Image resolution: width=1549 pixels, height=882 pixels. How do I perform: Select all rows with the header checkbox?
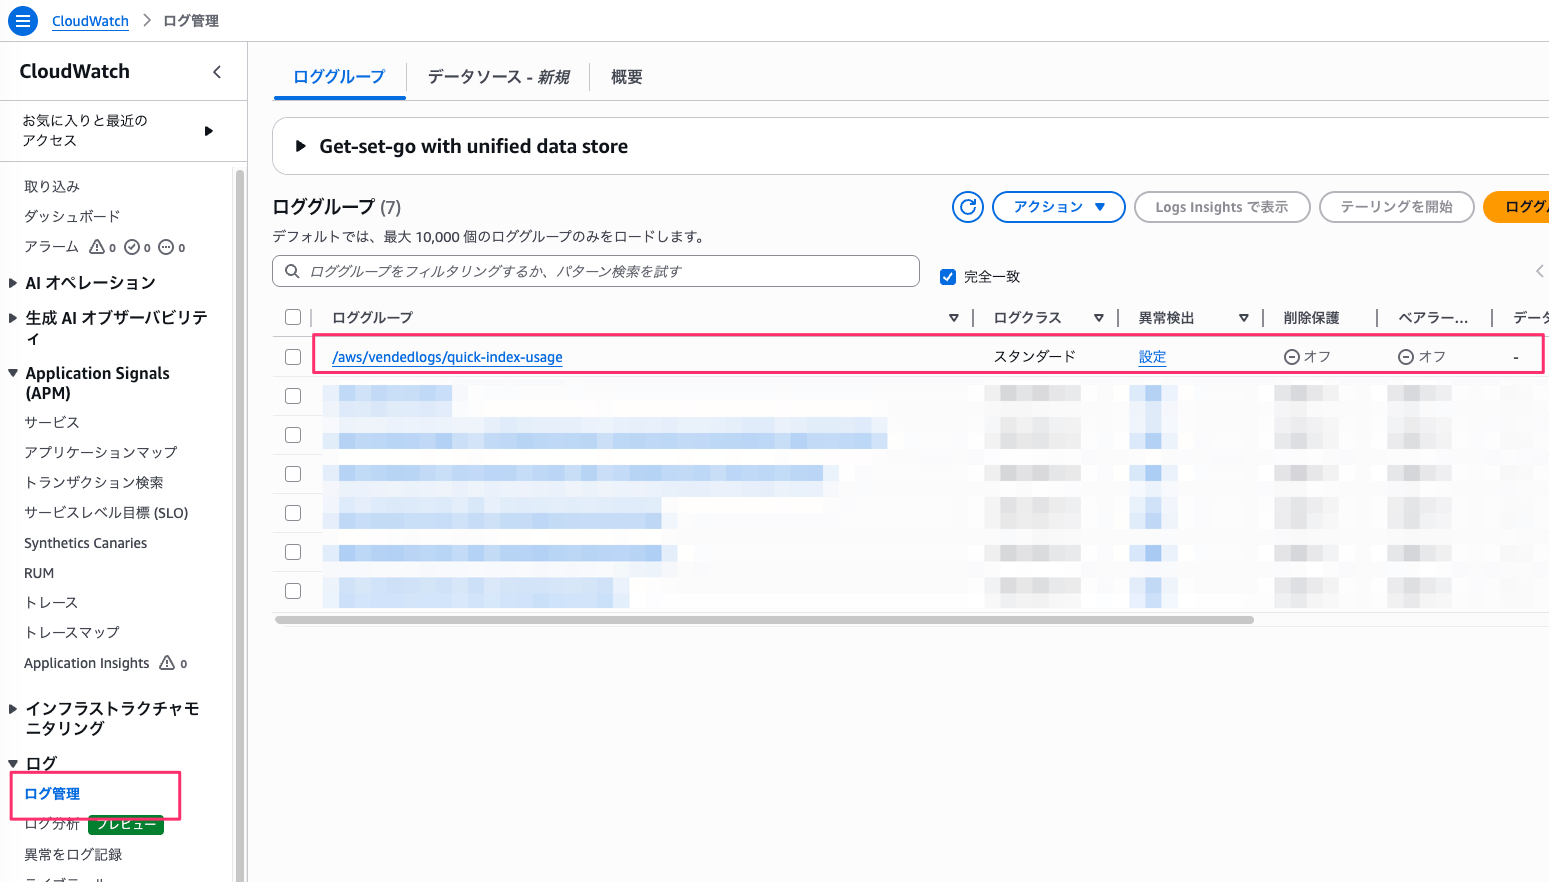(292, 316)
